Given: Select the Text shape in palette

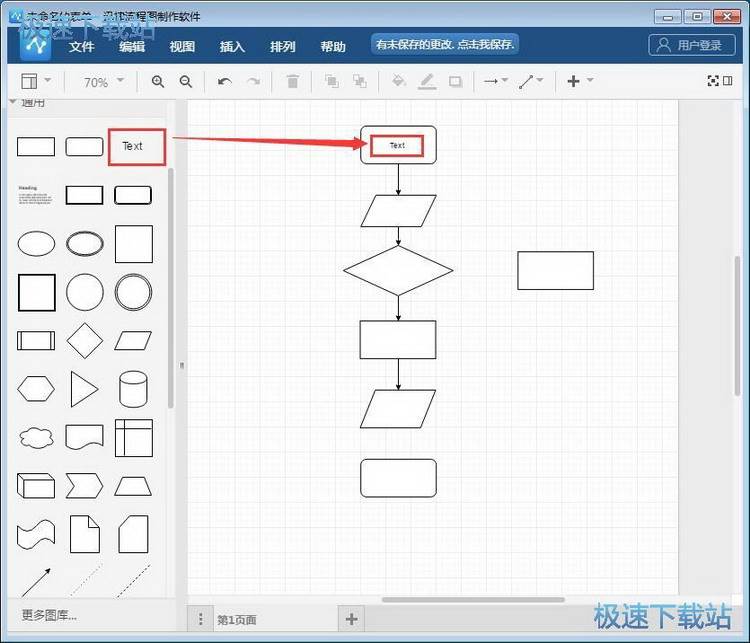Looking at the screenshot, I should coord(132,146).
